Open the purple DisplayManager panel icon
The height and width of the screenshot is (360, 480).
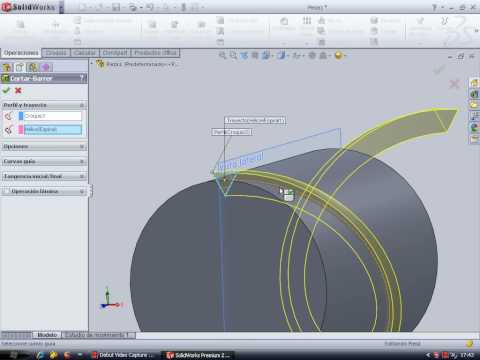pyautogui.click(x=46, y=67)
